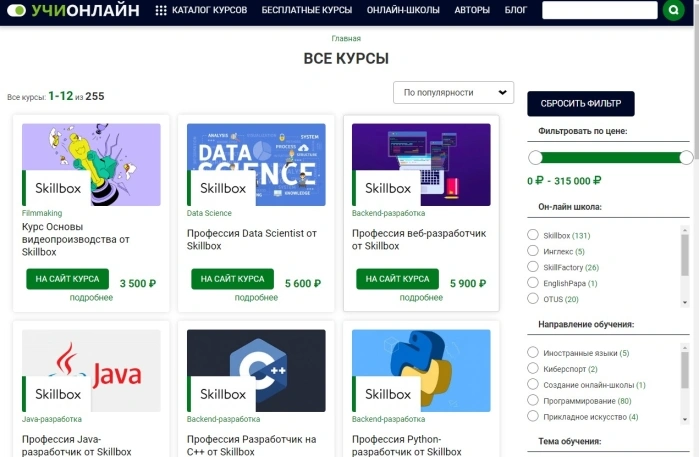Click the 0 ₽ - 315 000 ₽ price range text

[x=564, y=181]
